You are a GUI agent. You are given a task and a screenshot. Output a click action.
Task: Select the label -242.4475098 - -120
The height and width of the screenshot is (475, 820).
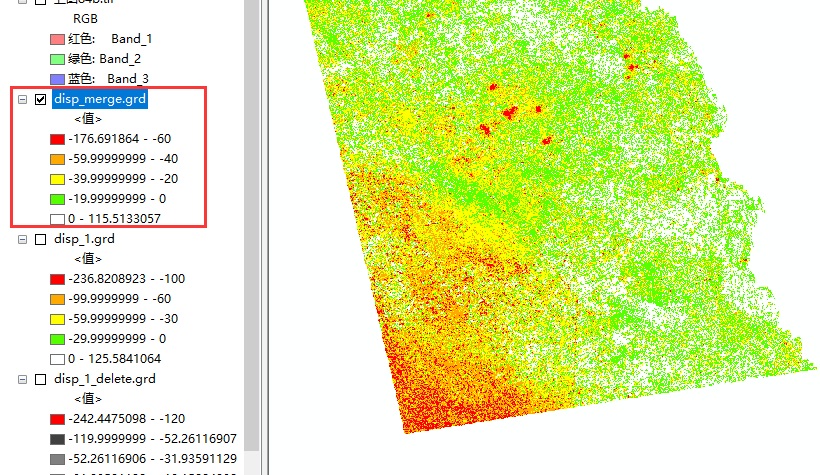click(x=127, y=419)
